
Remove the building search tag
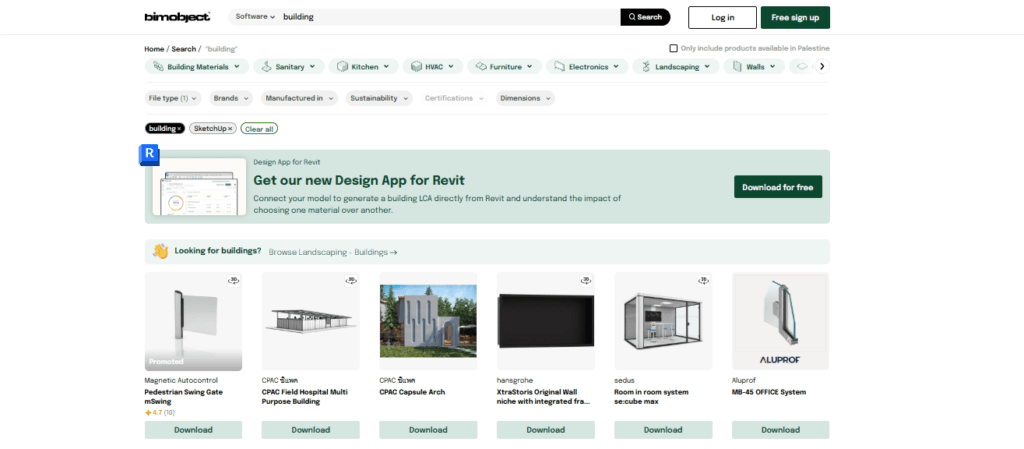179,129
